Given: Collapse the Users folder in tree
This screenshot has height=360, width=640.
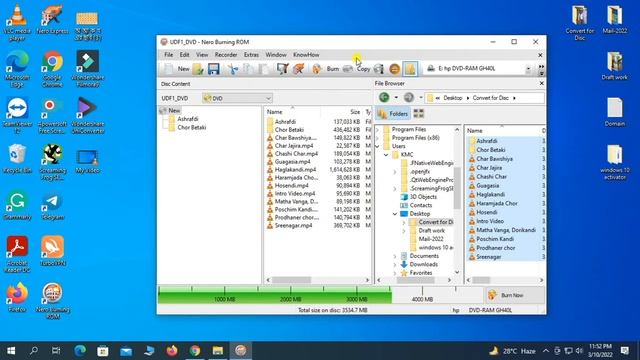Looking at the screenshot, I should point(377,146).
